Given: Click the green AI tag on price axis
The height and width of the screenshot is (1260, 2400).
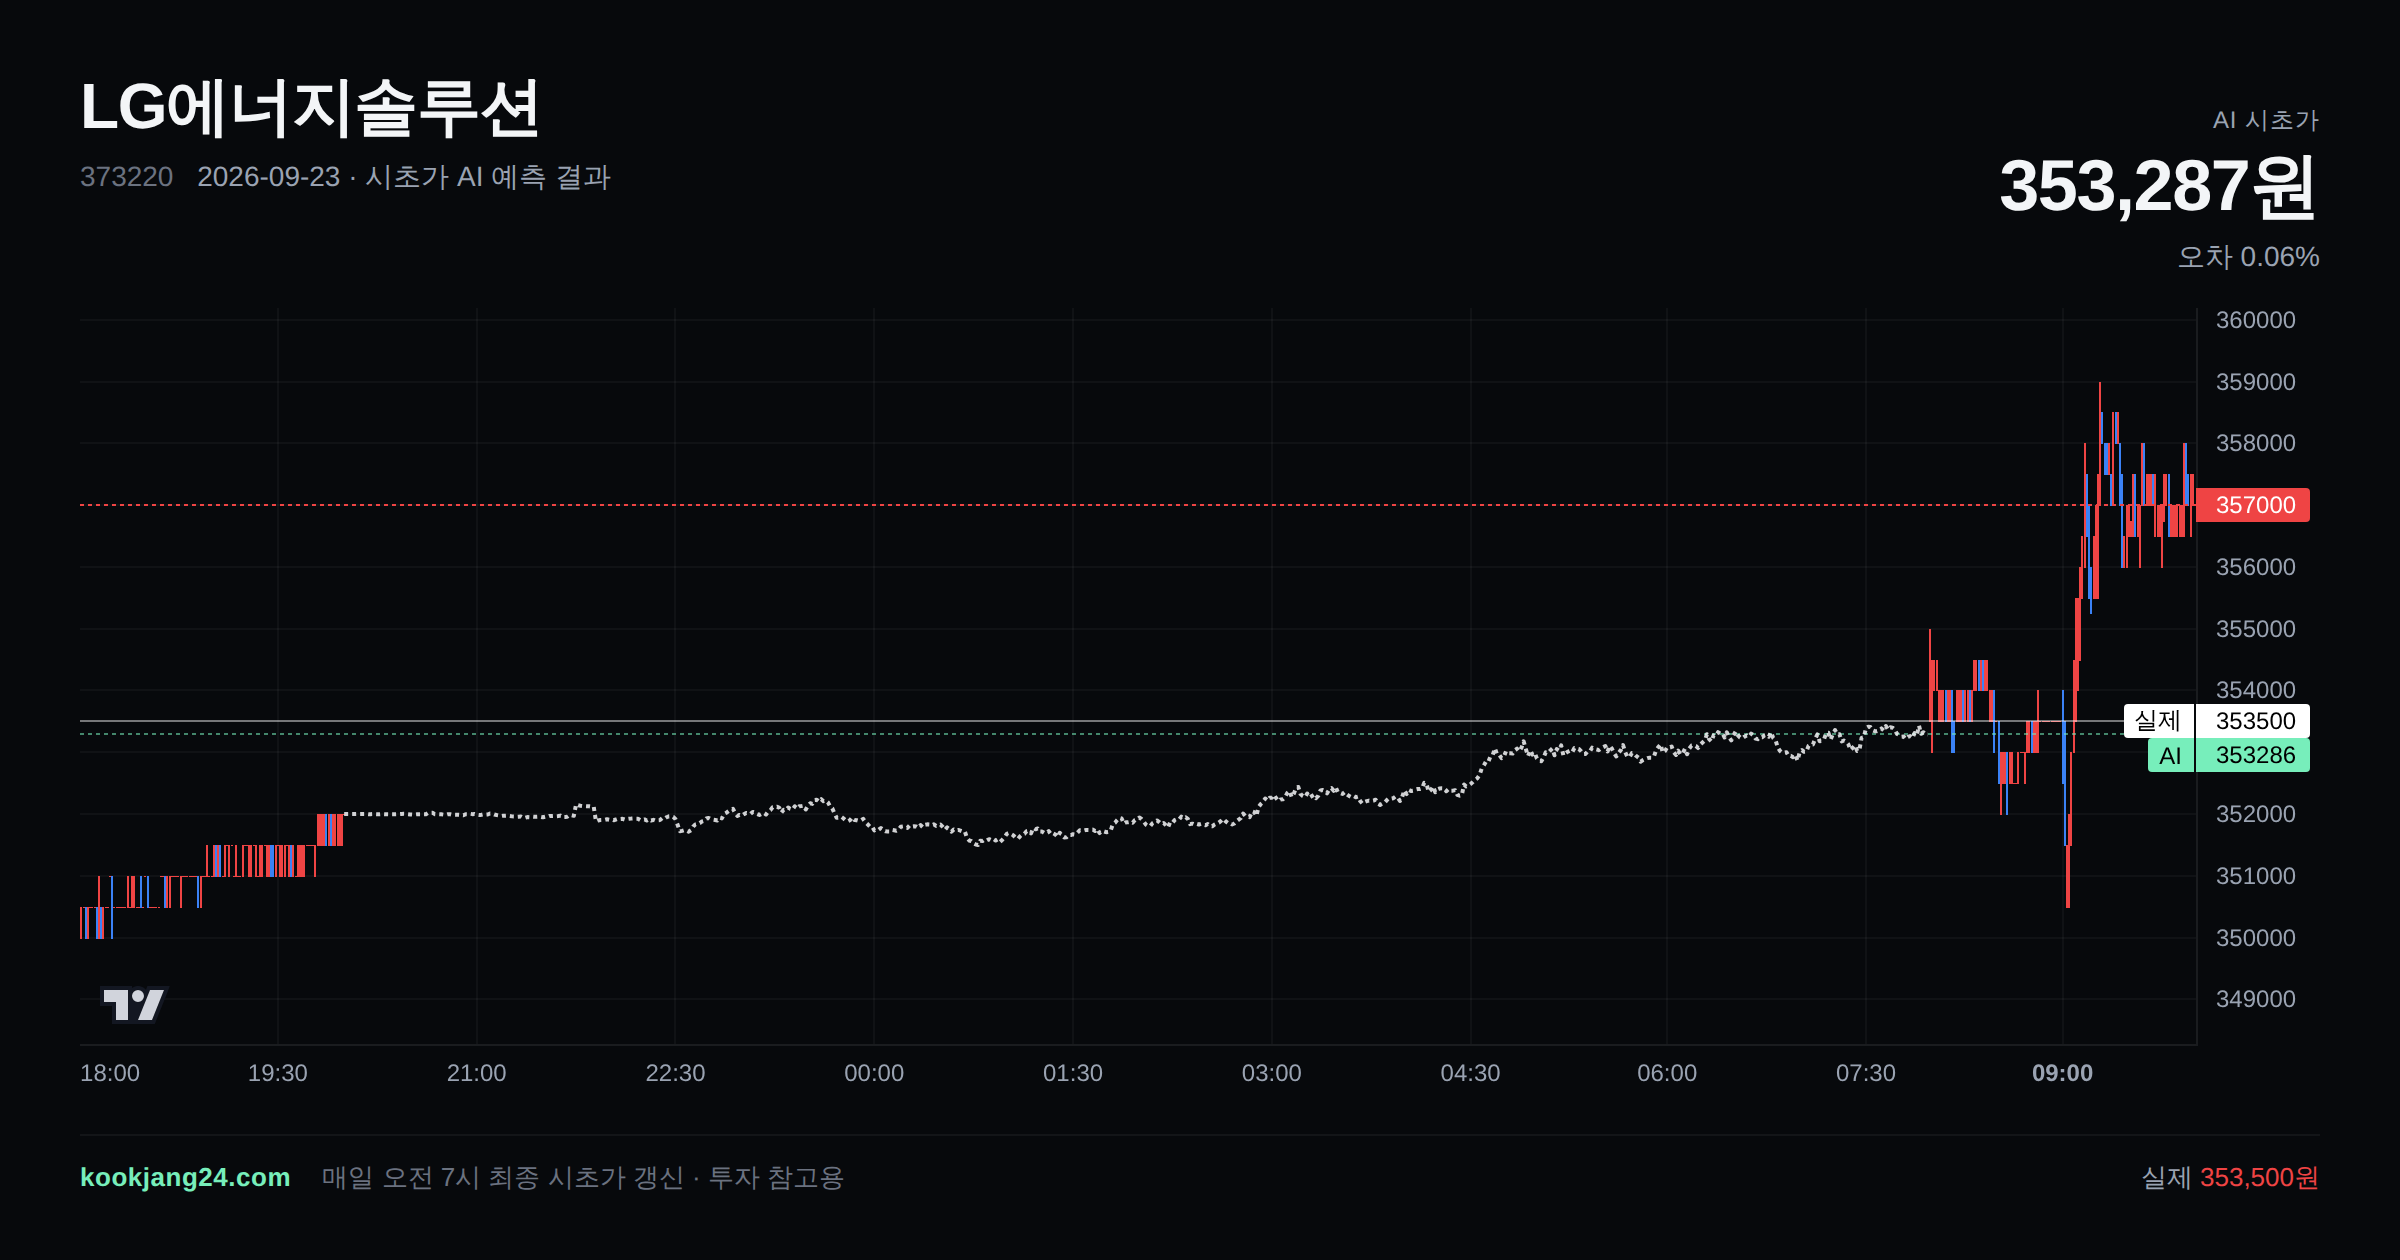Looking at the screenshot, I should click(x=2171, y=755).
